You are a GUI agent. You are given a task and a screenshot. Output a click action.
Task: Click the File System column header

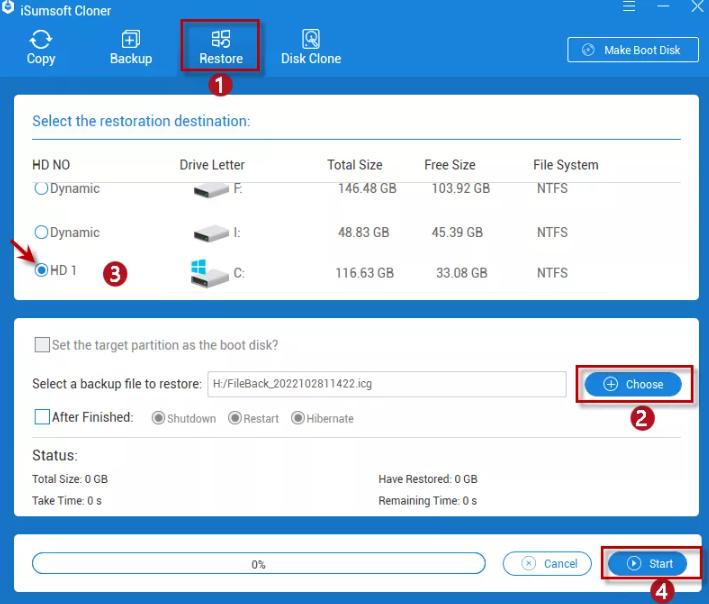[566, 165]
